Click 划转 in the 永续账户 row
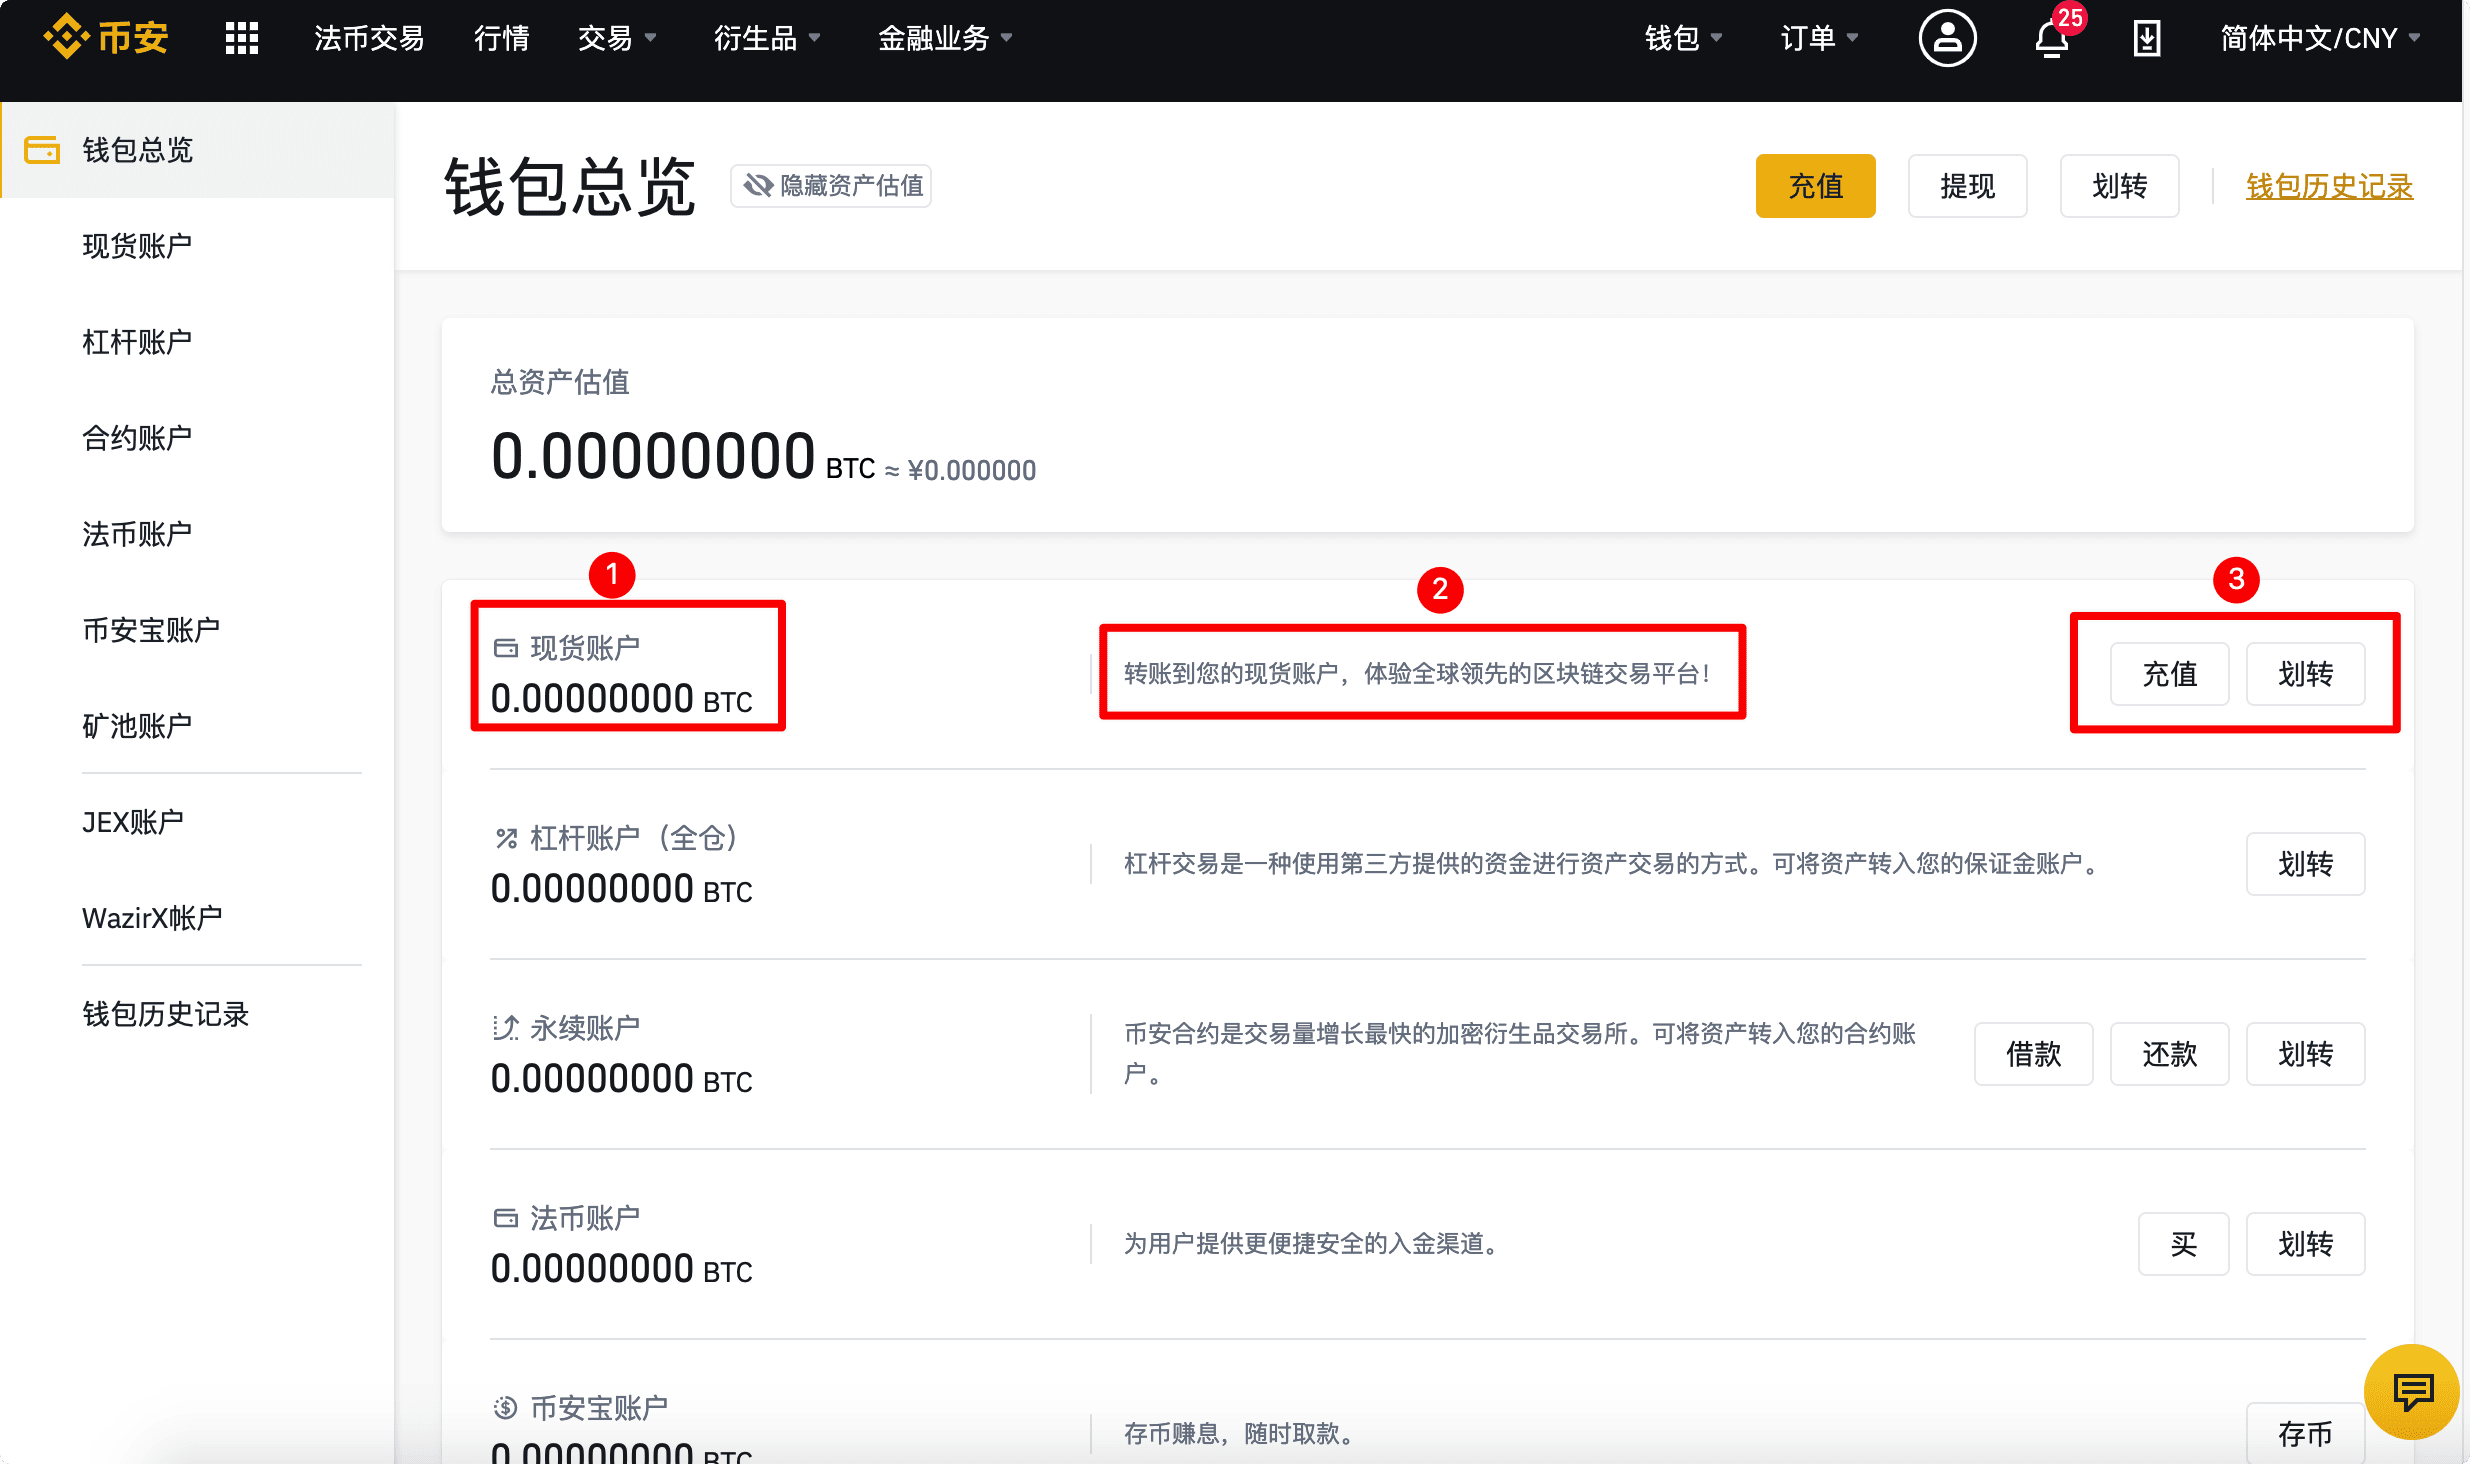Screen dimensions: 2470x1464 [x=2305, y=1054]
